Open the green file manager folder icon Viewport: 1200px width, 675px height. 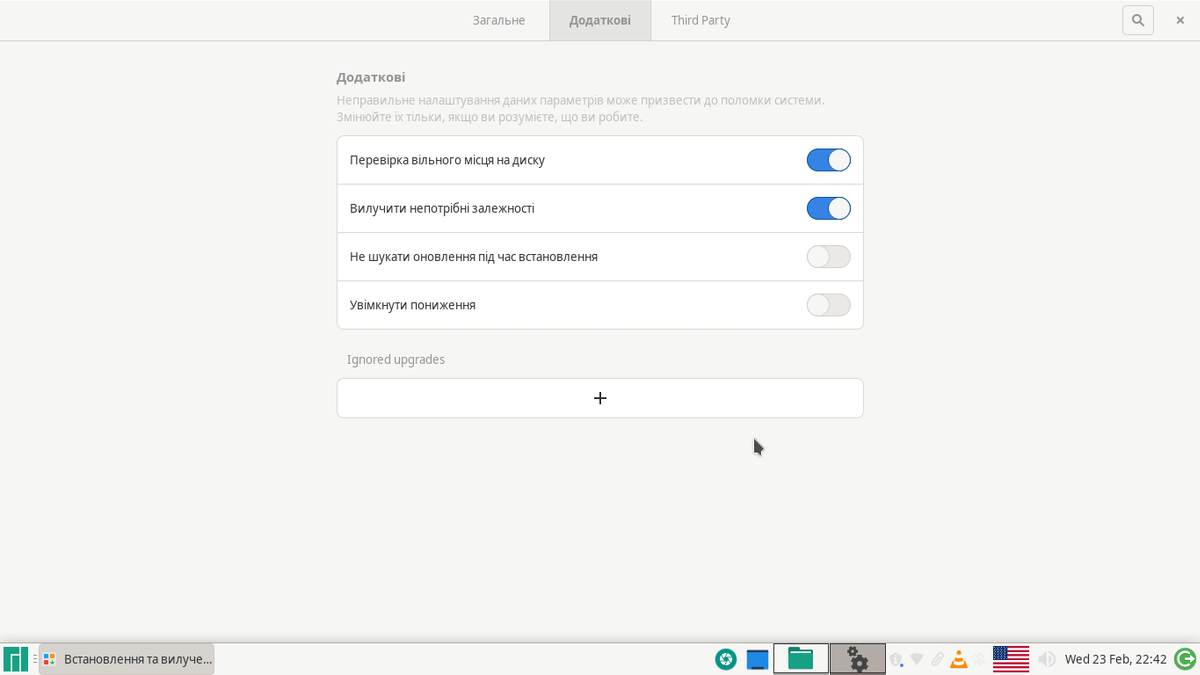[801, 659]
